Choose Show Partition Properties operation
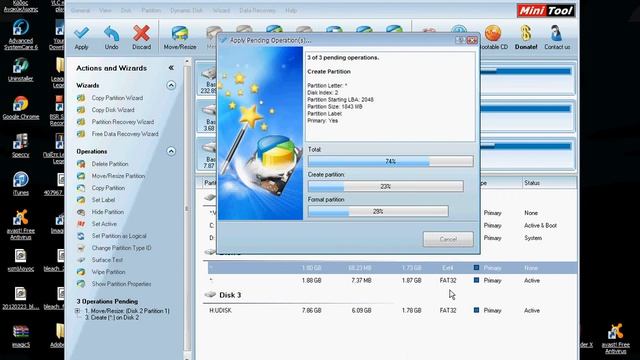Image resolution: width=640 pixels, height=360 pixels. [121, 284]
